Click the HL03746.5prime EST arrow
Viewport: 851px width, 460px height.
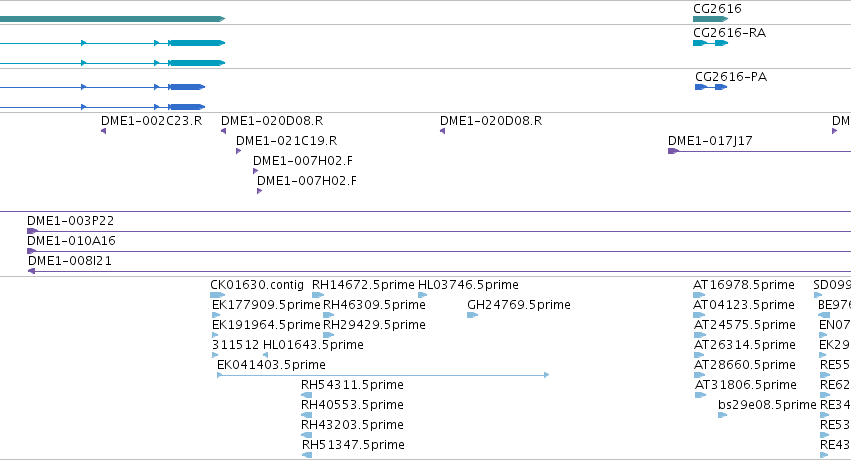(422, 295)
